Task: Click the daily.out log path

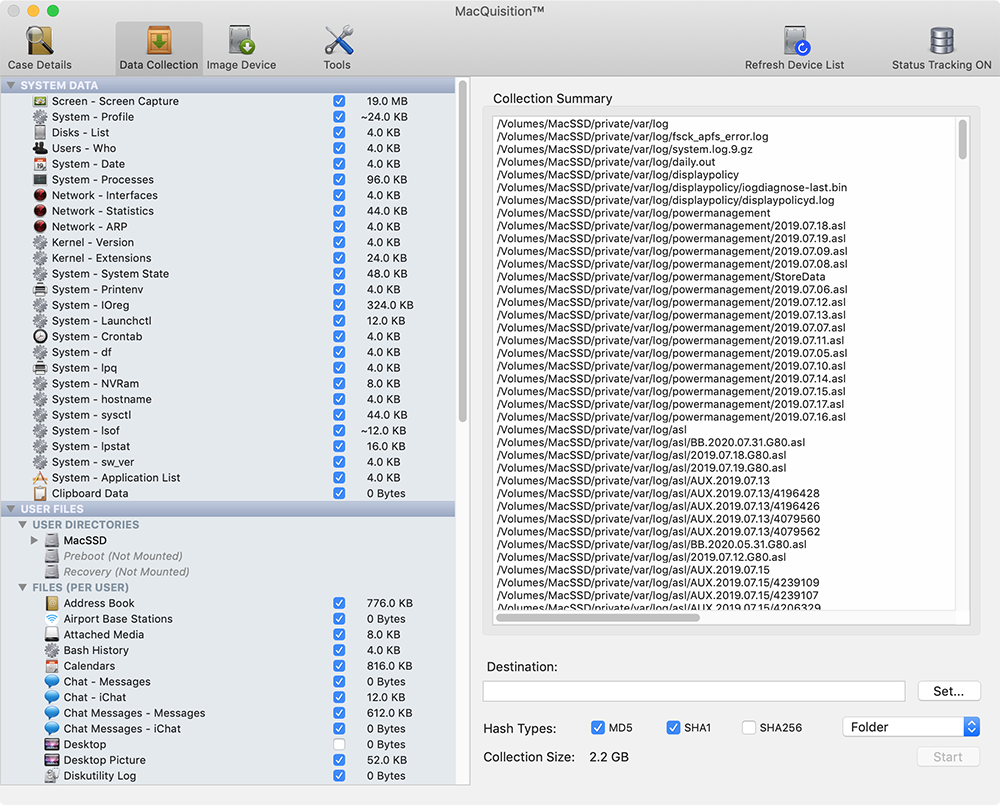Action: 606,162
